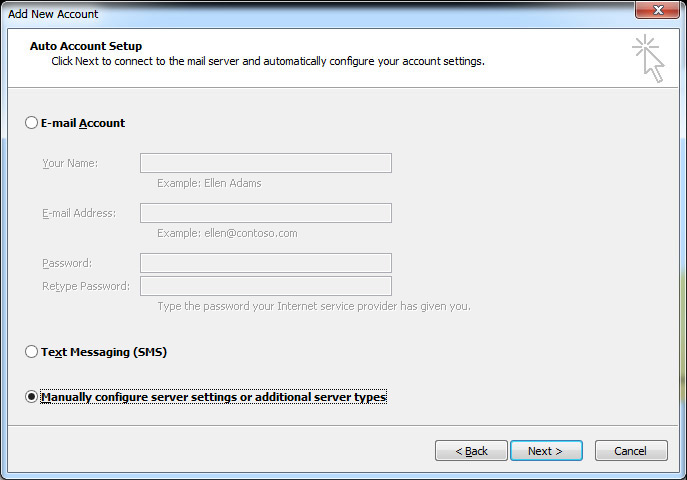The width and height of the screenshot is (687, 480).
Task: Click the Auto Account Setup heading
Action: pos(86,46)
